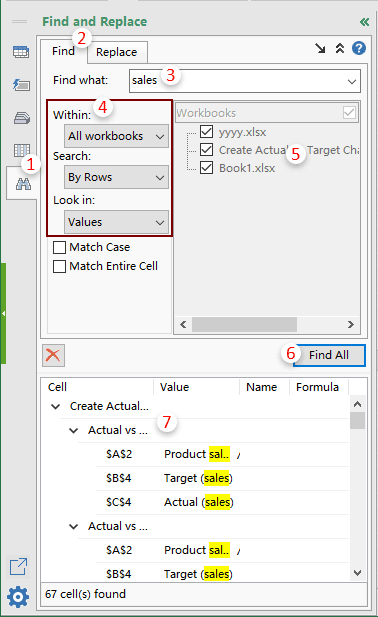Open settings with the gear icon
This screenshot has height=617, width=378.
18,597
